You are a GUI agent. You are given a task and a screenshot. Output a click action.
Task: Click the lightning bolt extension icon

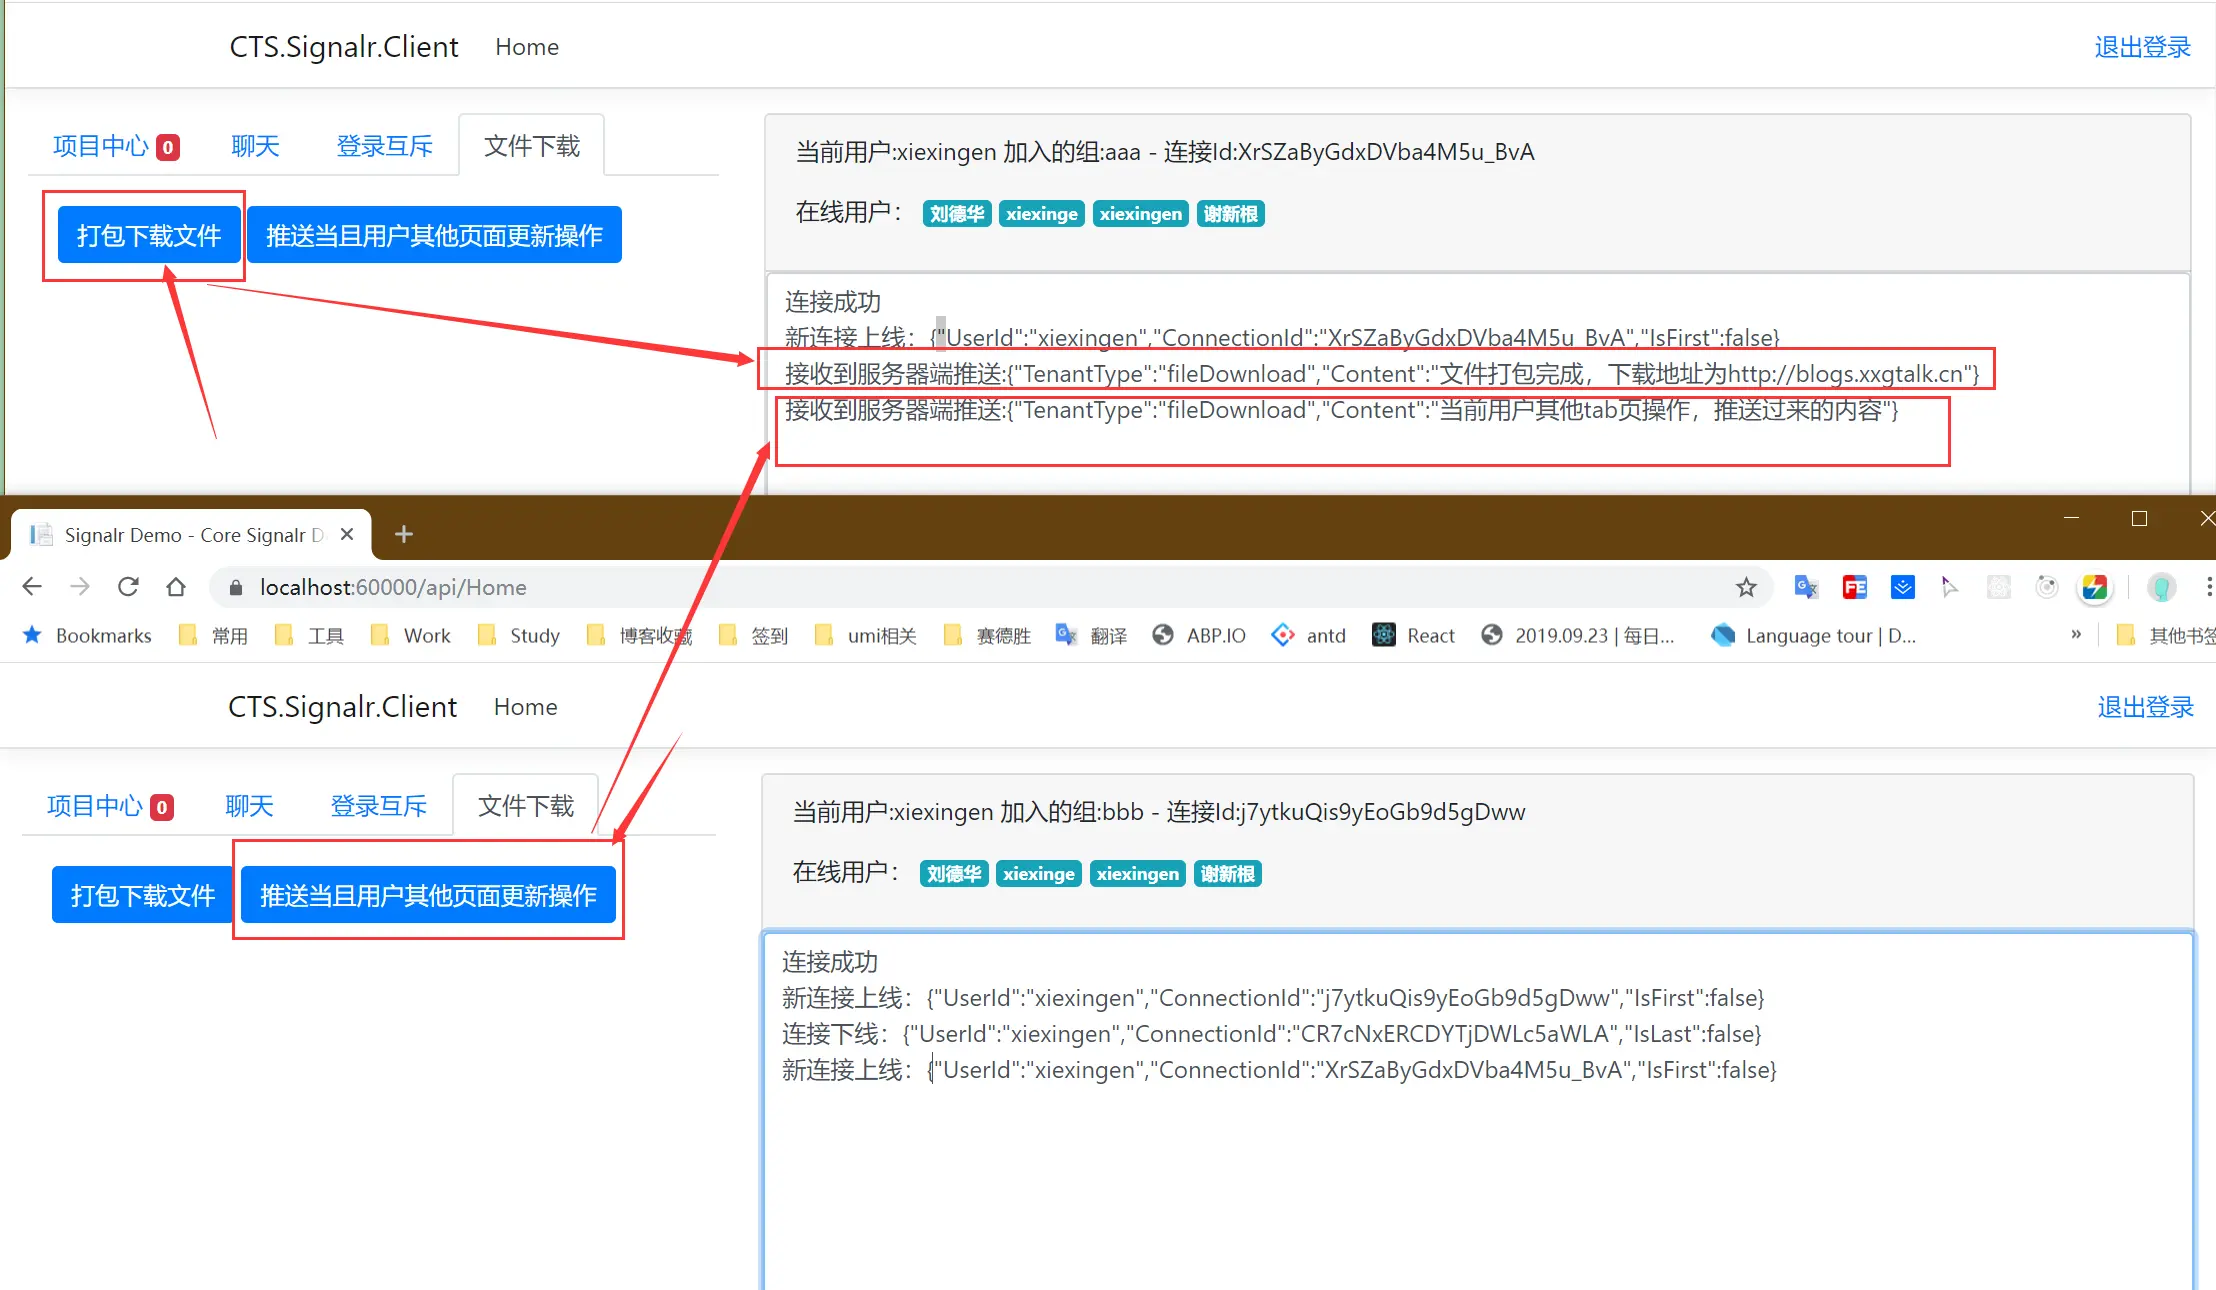(x=2094, y=587)
